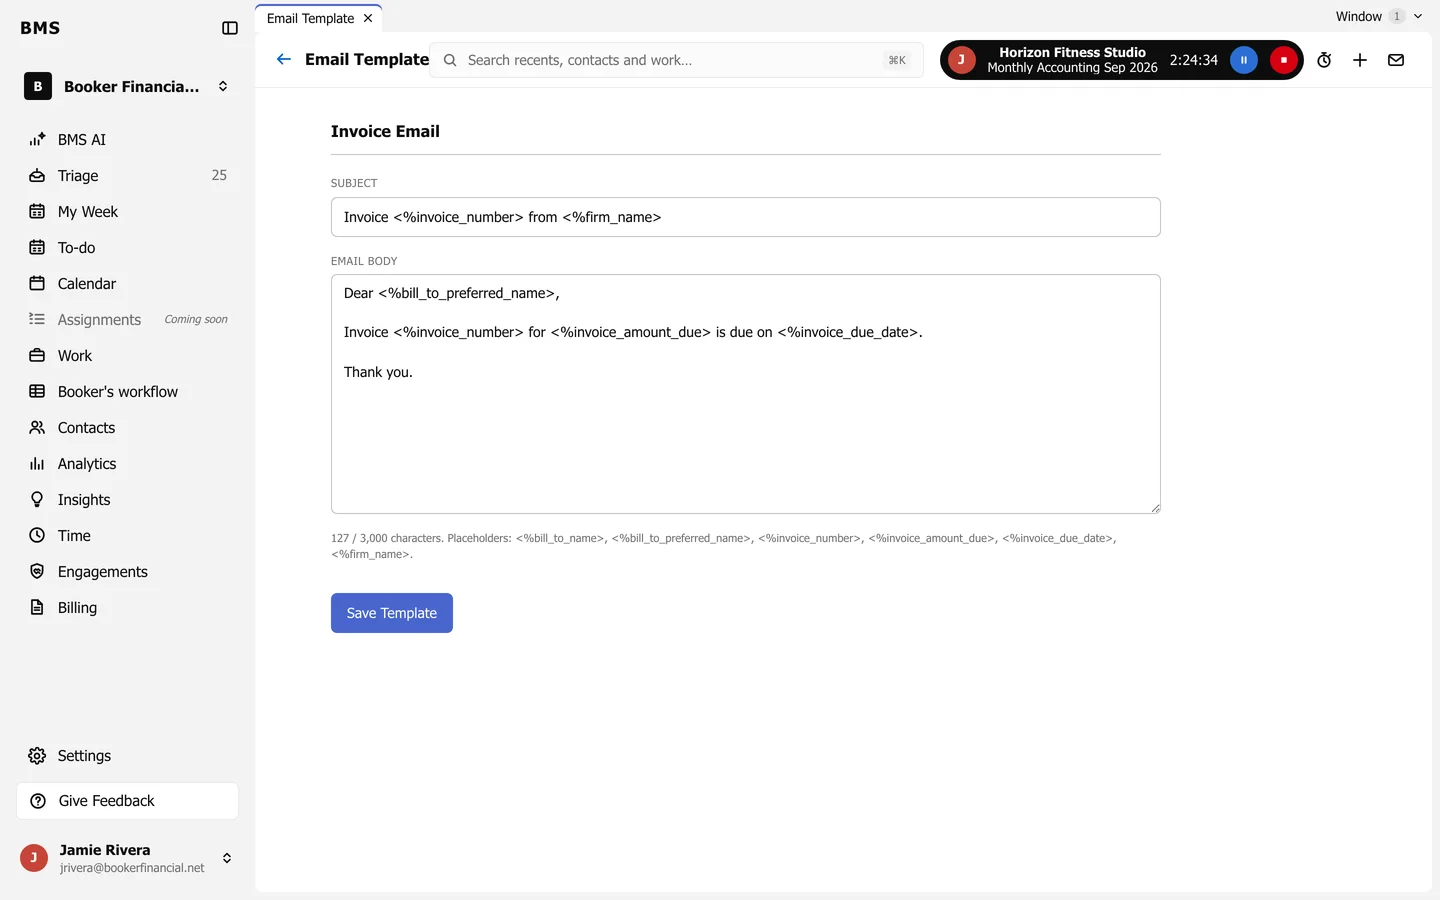Close the Email Template tab
Screen dimensions: 1440x900
coord(368,18)
